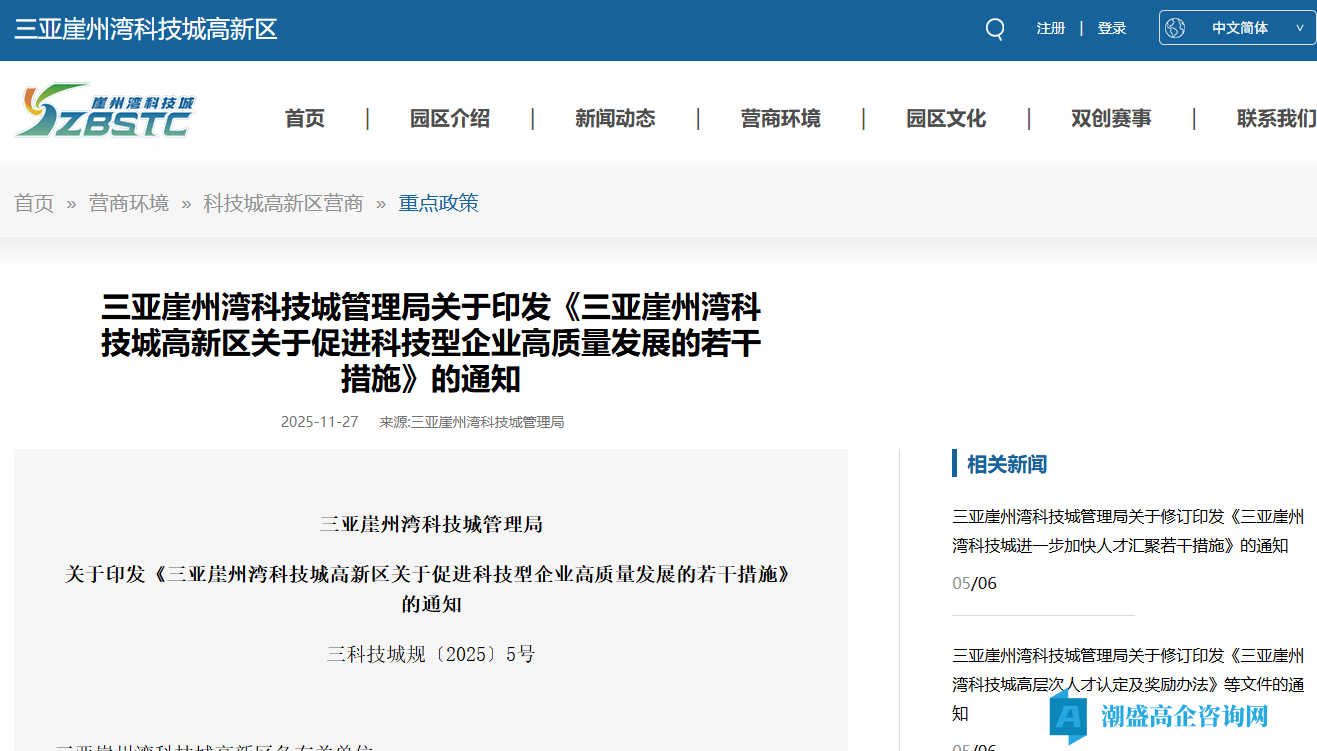The height and width of the screenshot is (751, 1317).
Task: Select 园区文化 from the navigation
Action: [945, 118]
